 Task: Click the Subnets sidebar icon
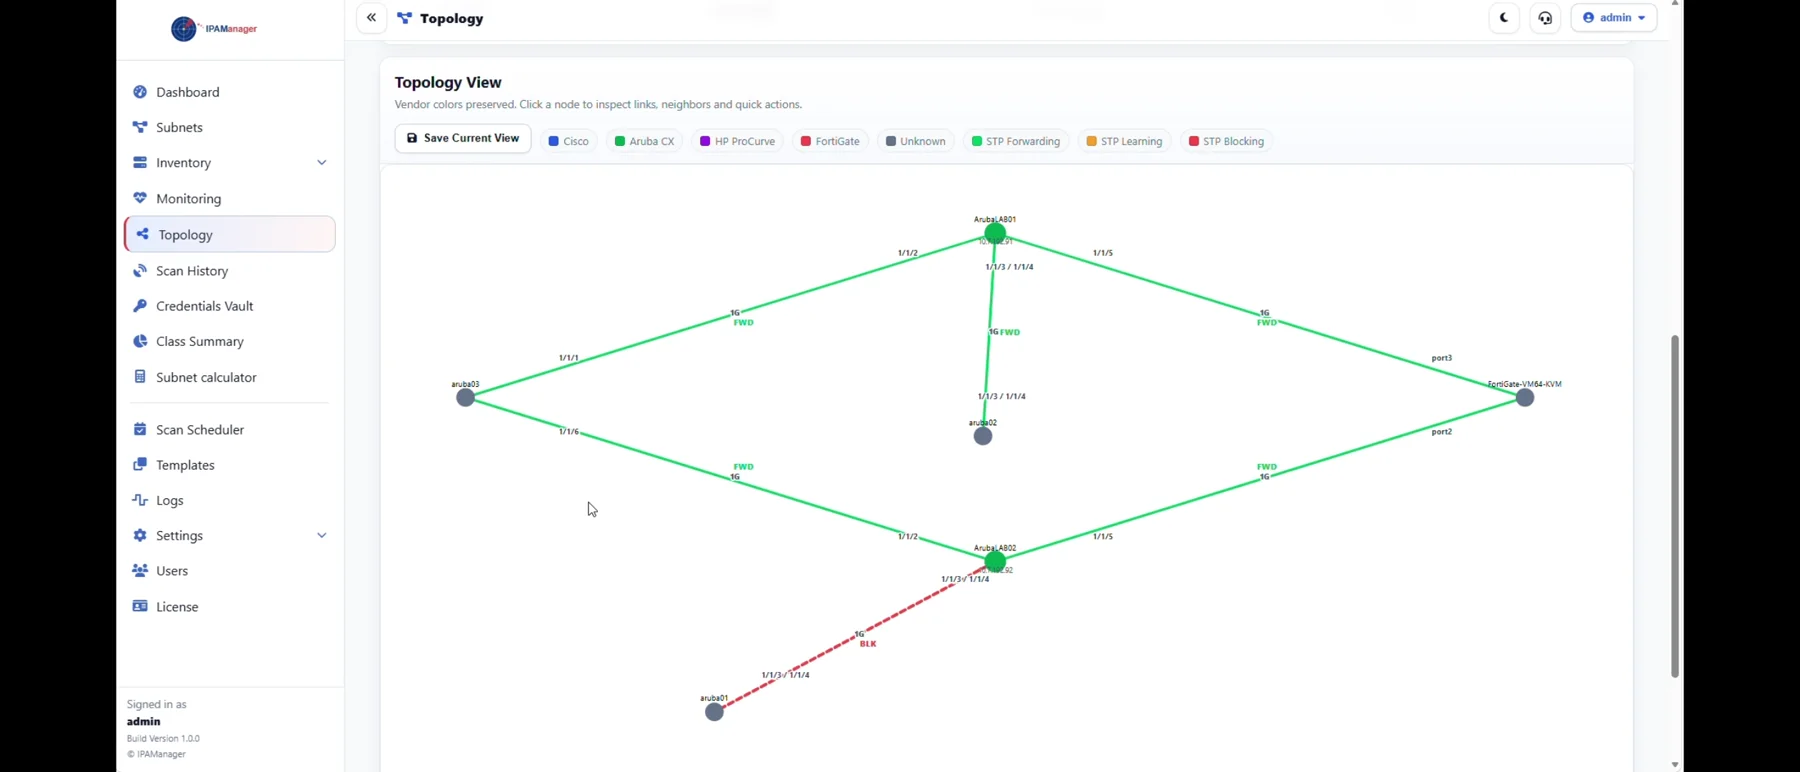point(140,127)
